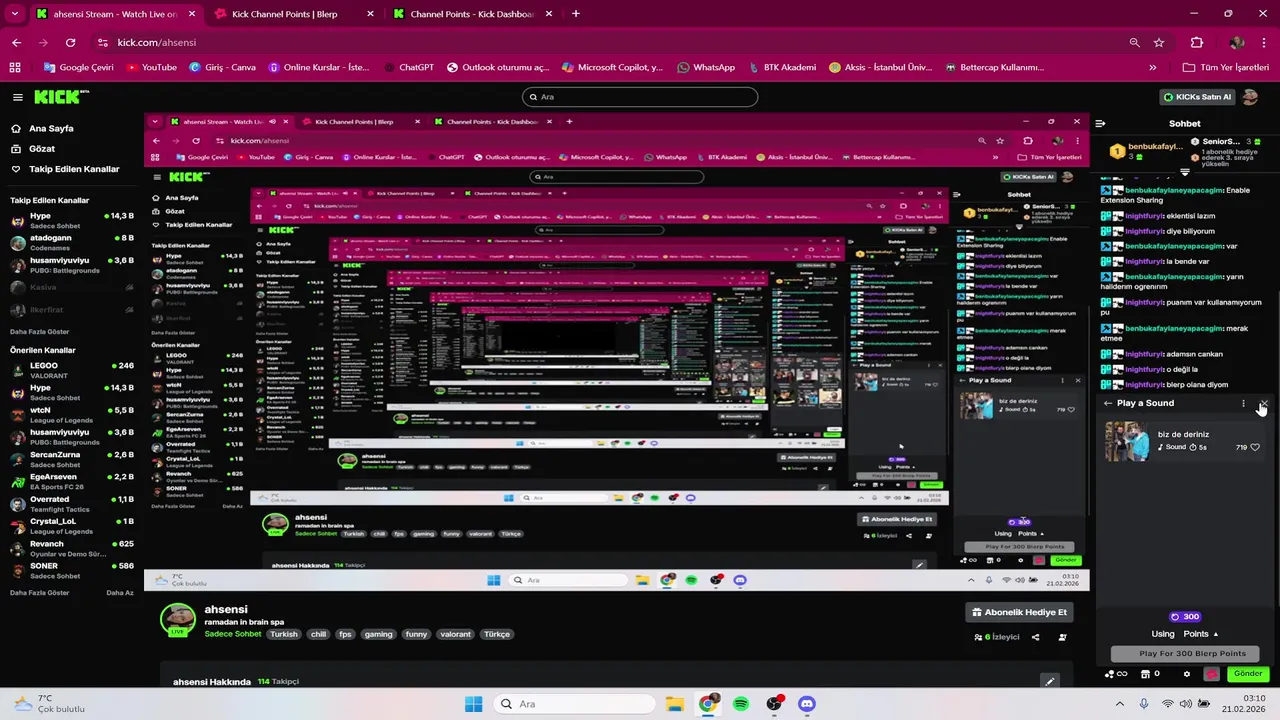Go back from Play a Sound panel
The image size is (1280, 720).
click(1107, 403)
